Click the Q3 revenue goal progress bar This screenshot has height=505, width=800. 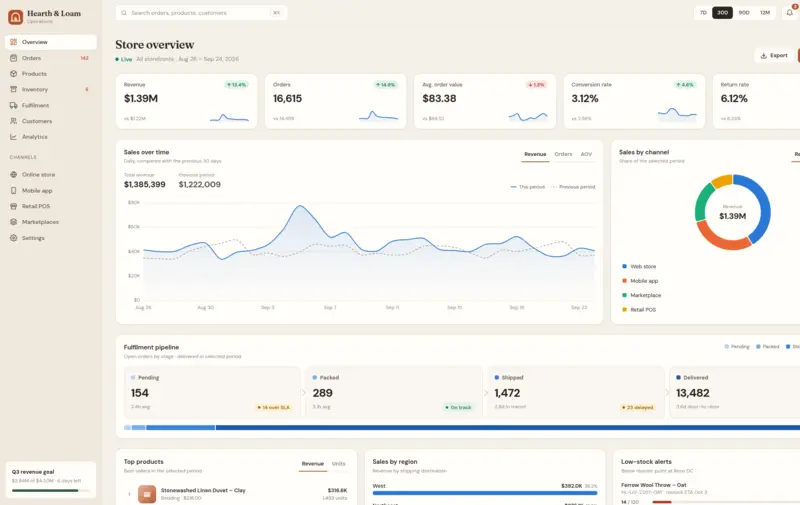pos(50,491)
